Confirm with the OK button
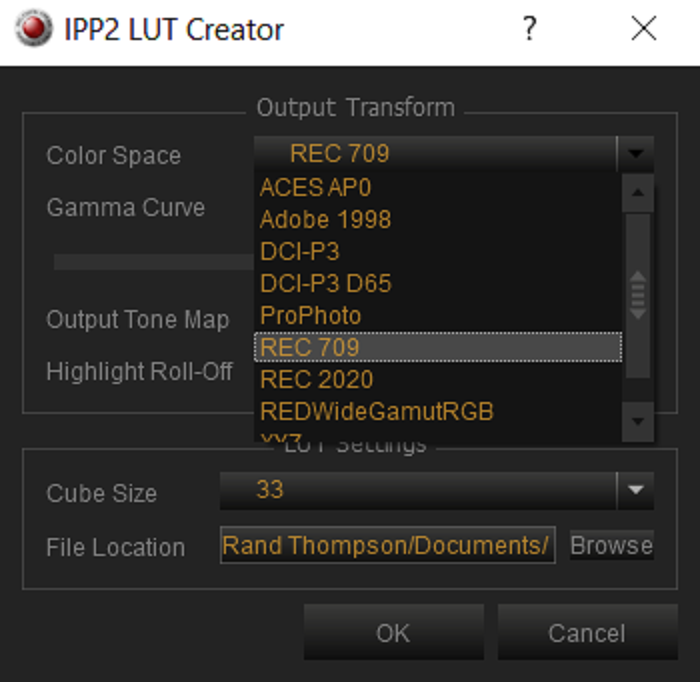The height and width of the screenshot is (682, 700). [x=394, y=632]
